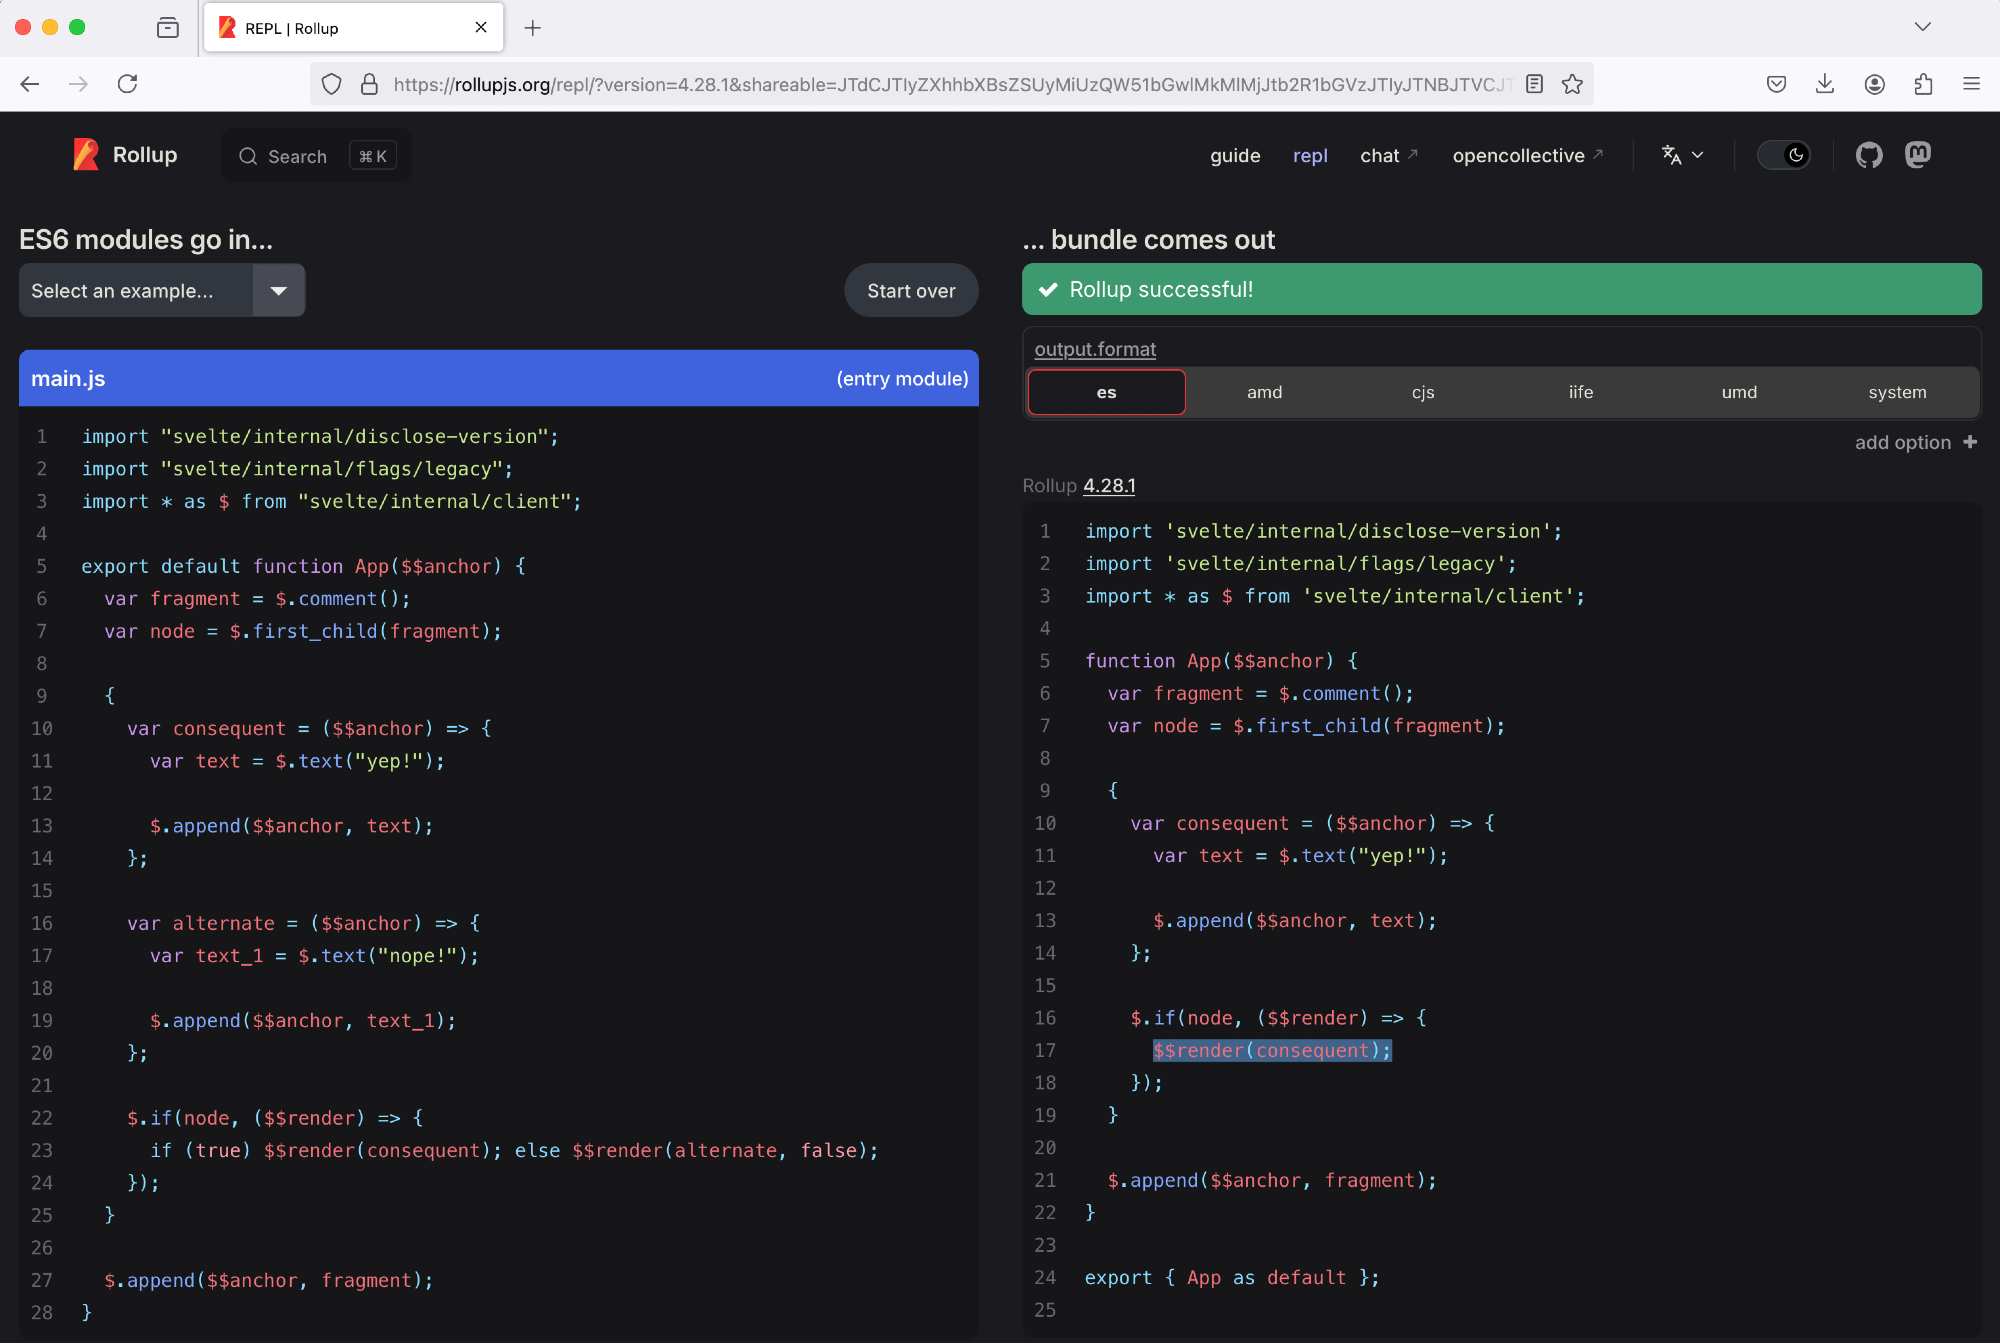This screenshot has width=2000, height=1343.
Task: Bookmark page with star icon
Action: click(x=1572, y=84)
